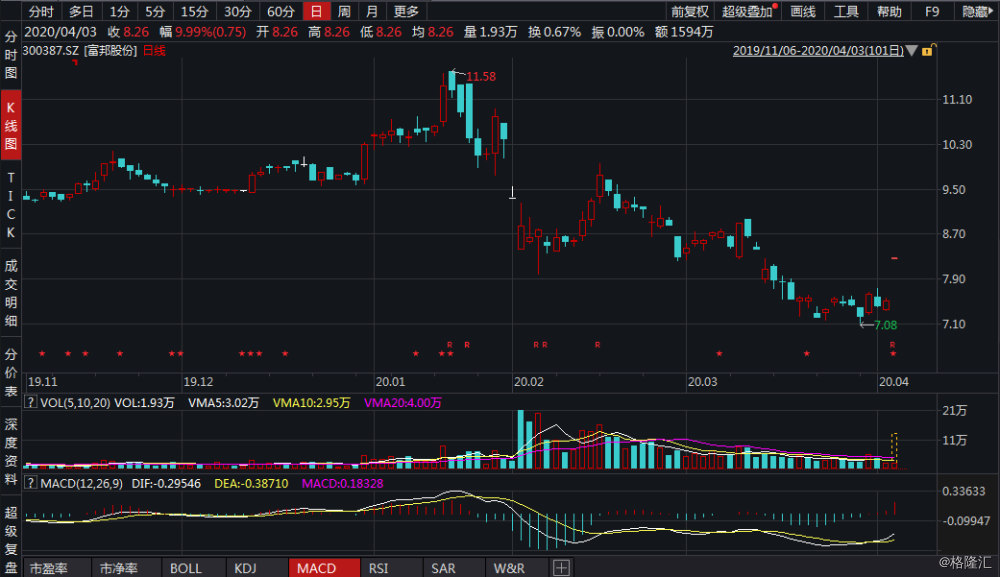Click the 7.08 low price marker
Image resolution: width=1000 pixels, height=577 pixels.
tap(885, 325)
